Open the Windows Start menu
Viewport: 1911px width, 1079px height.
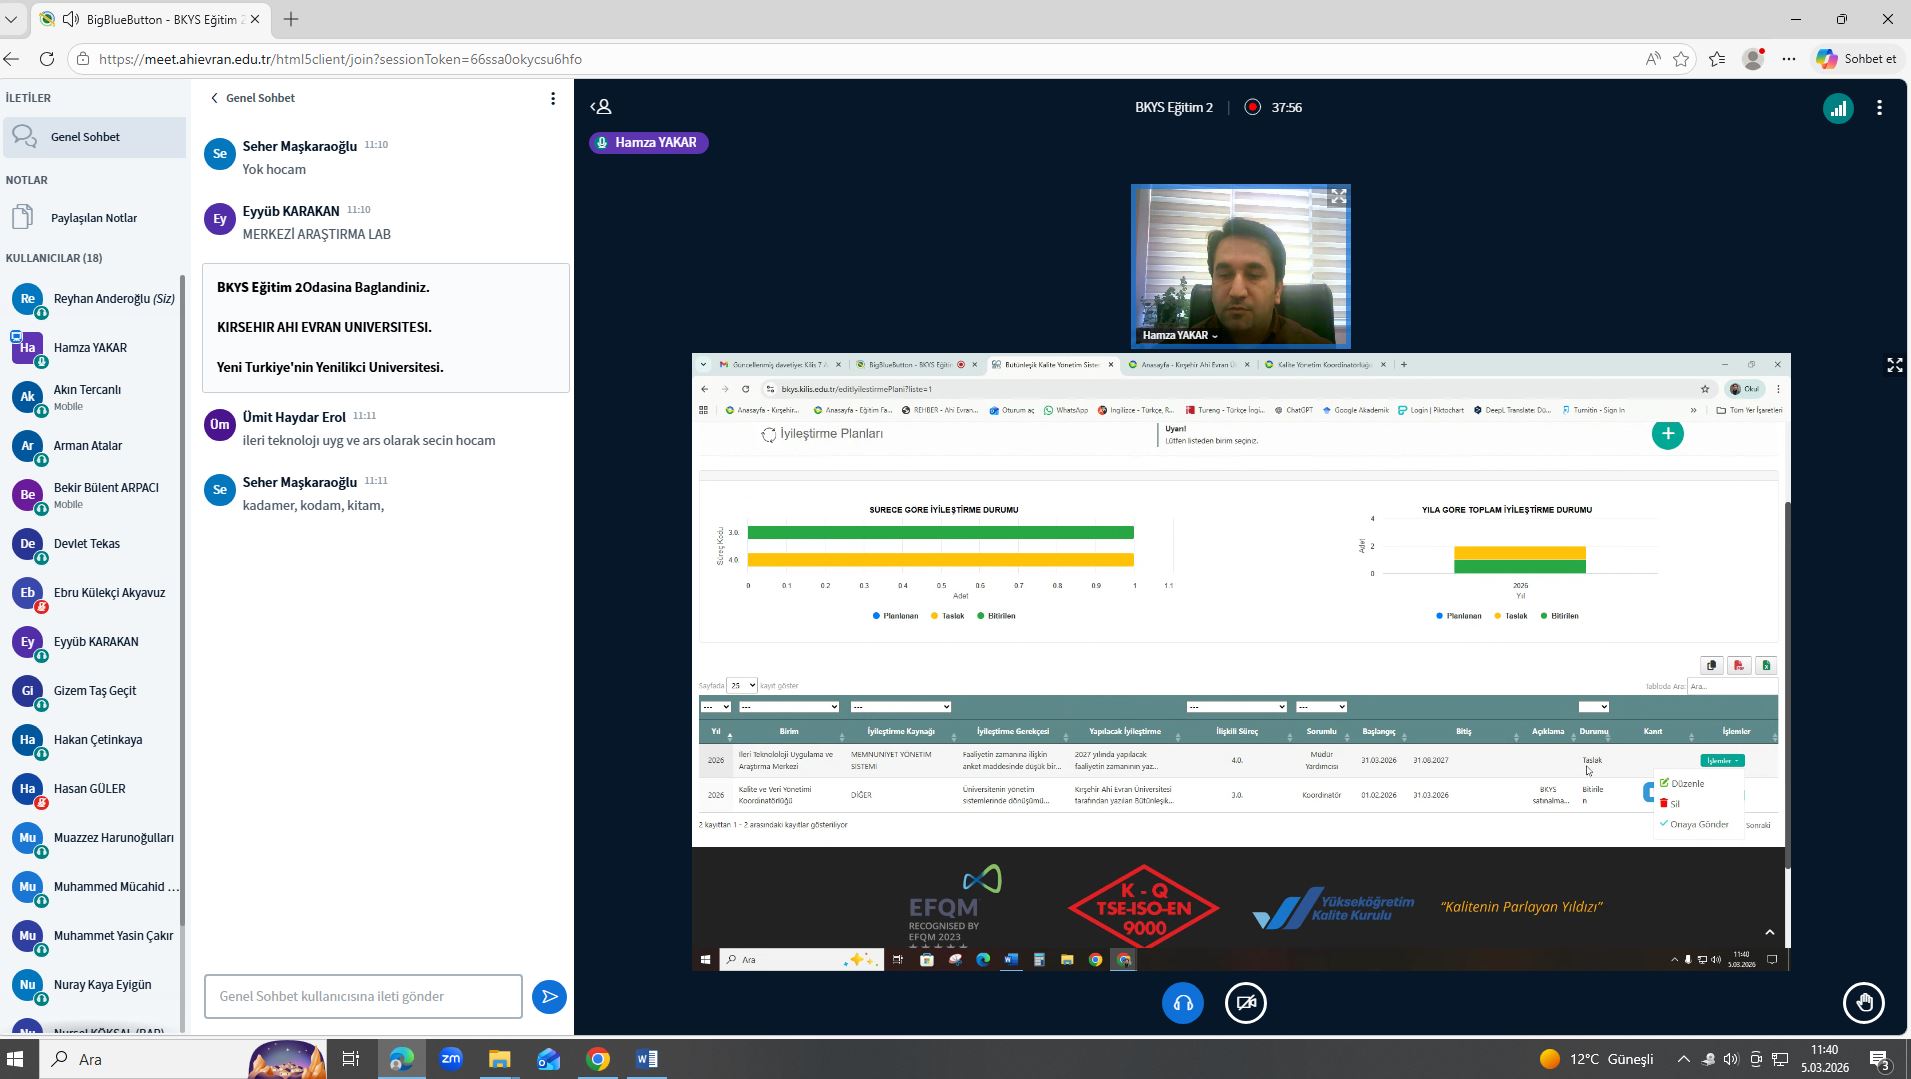(x=15, y=1059)
